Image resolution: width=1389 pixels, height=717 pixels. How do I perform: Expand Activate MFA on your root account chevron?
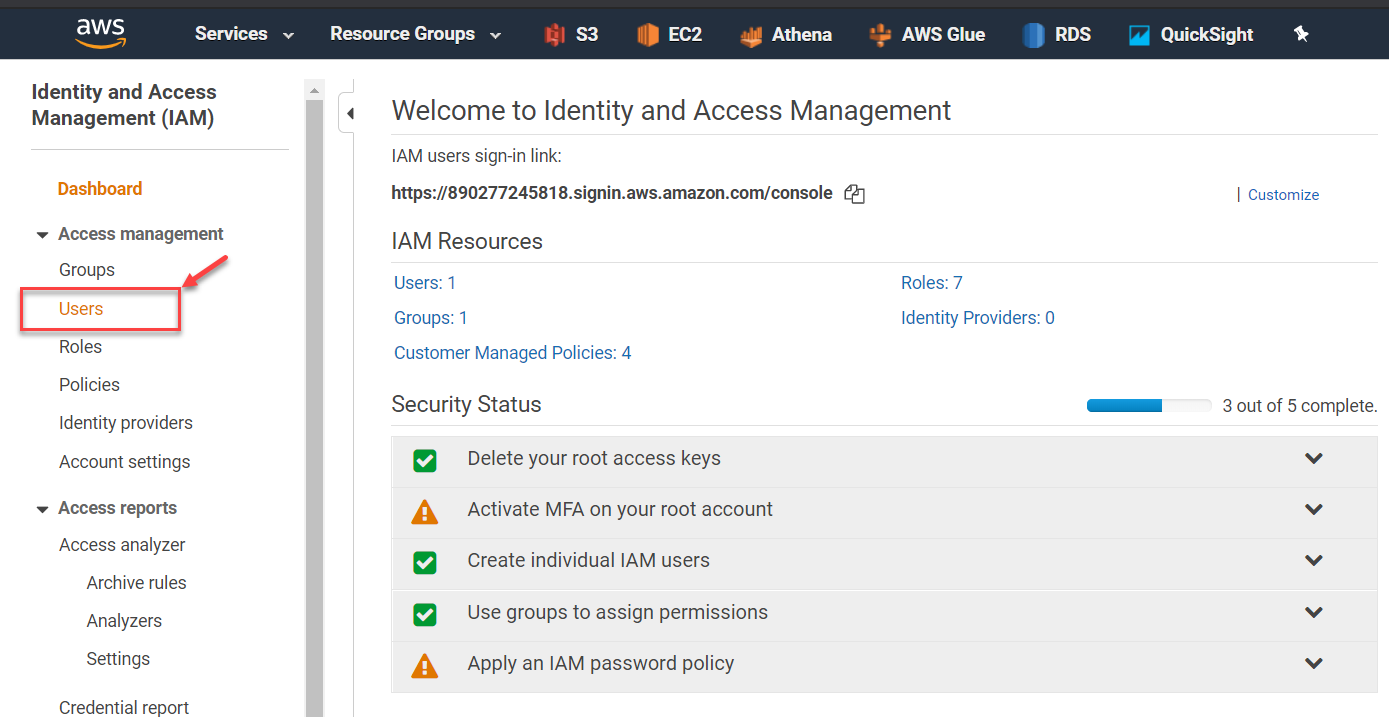(1314, 509)
